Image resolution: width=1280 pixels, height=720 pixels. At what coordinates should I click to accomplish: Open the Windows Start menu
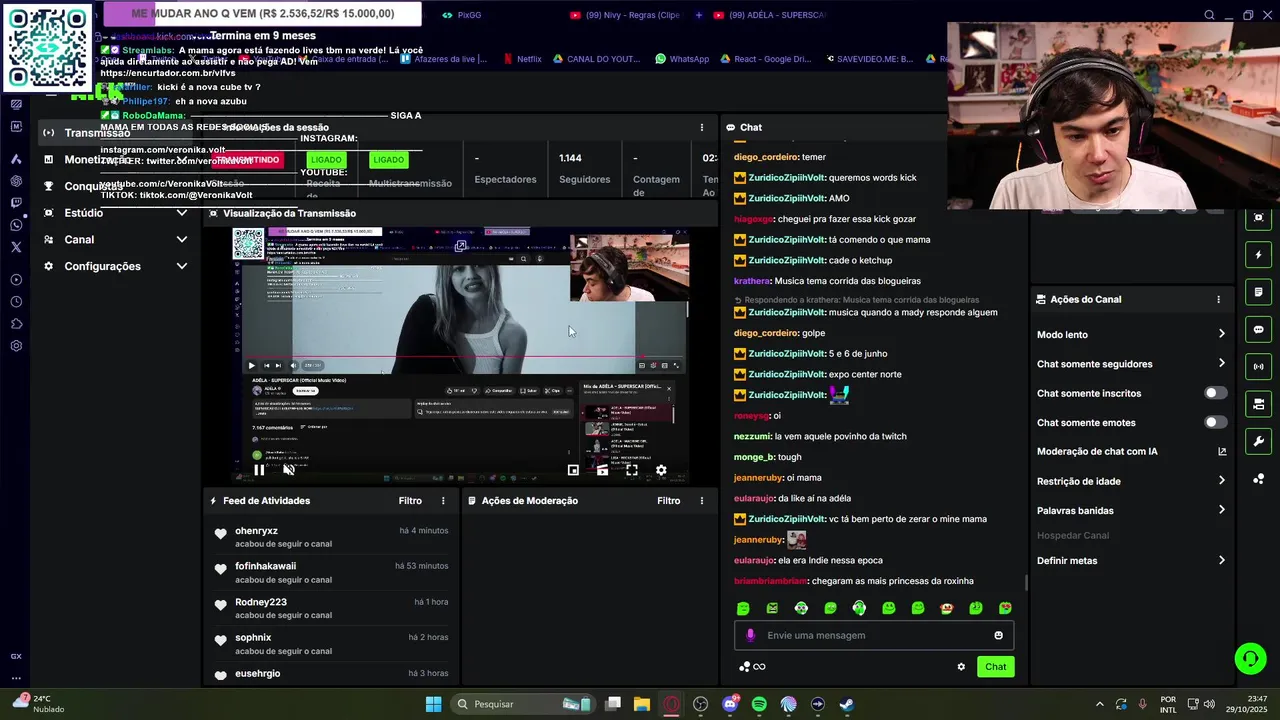[433, 704]
